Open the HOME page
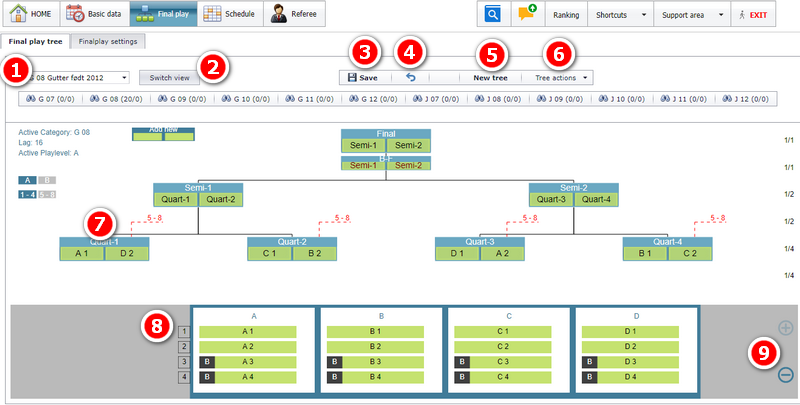800x405 pixels. click(32, 14)
